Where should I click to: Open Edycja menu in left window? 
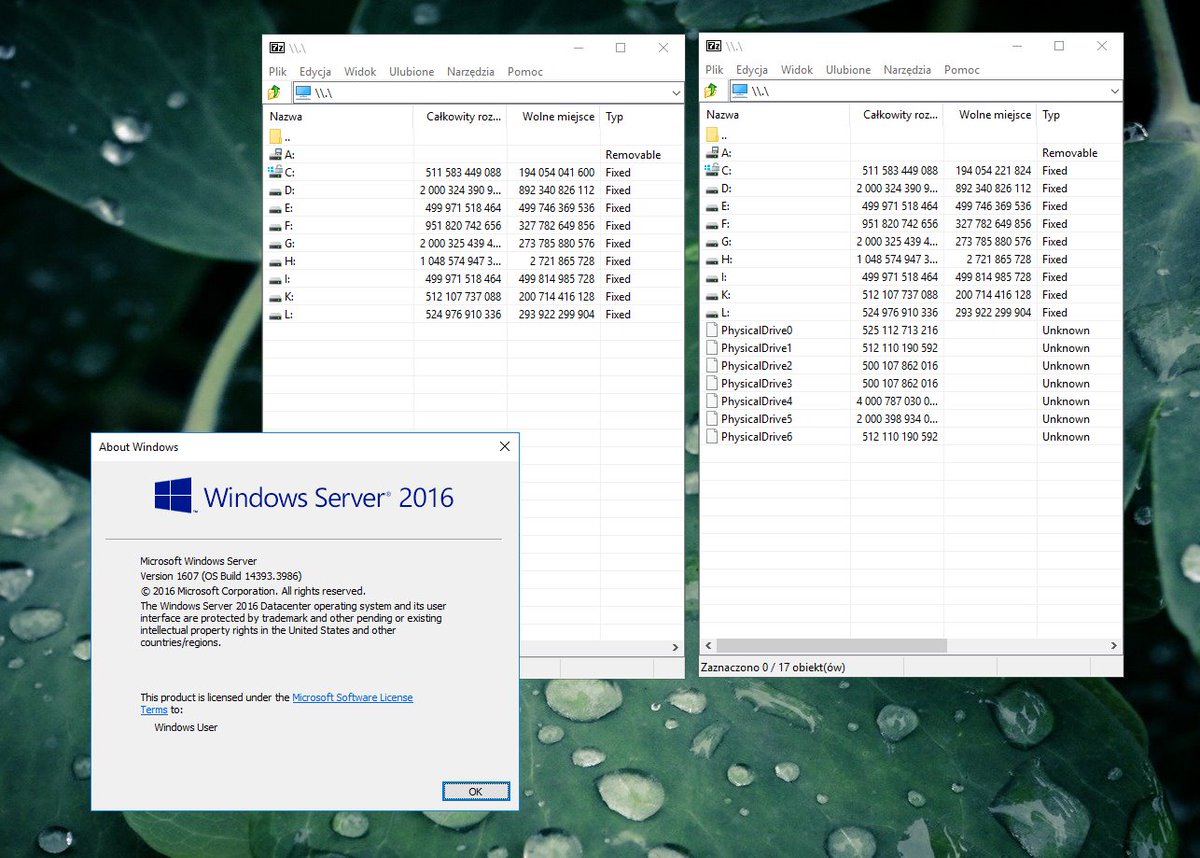315,72
